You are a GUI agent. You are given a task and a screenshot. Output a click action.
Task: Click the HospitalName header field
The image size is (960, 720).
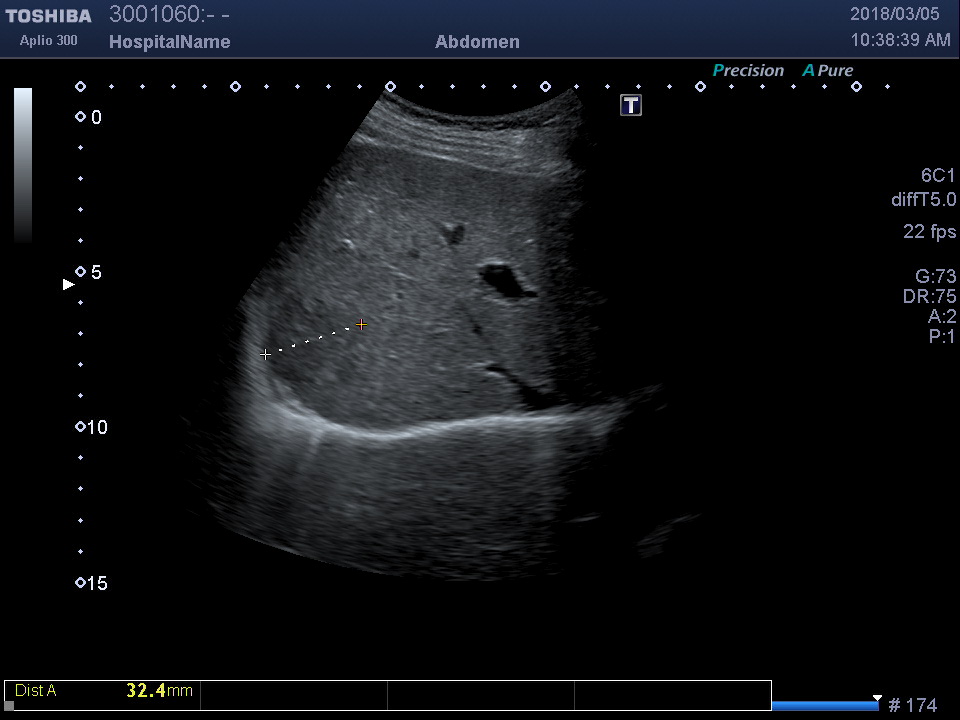tap(169, 42)
